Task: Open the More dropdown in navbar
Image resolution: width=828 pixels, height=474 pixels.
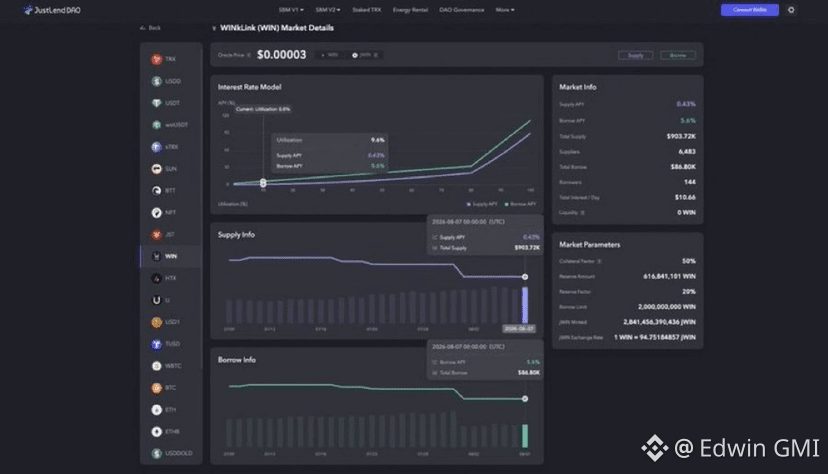Action: (x=505, y=10)
